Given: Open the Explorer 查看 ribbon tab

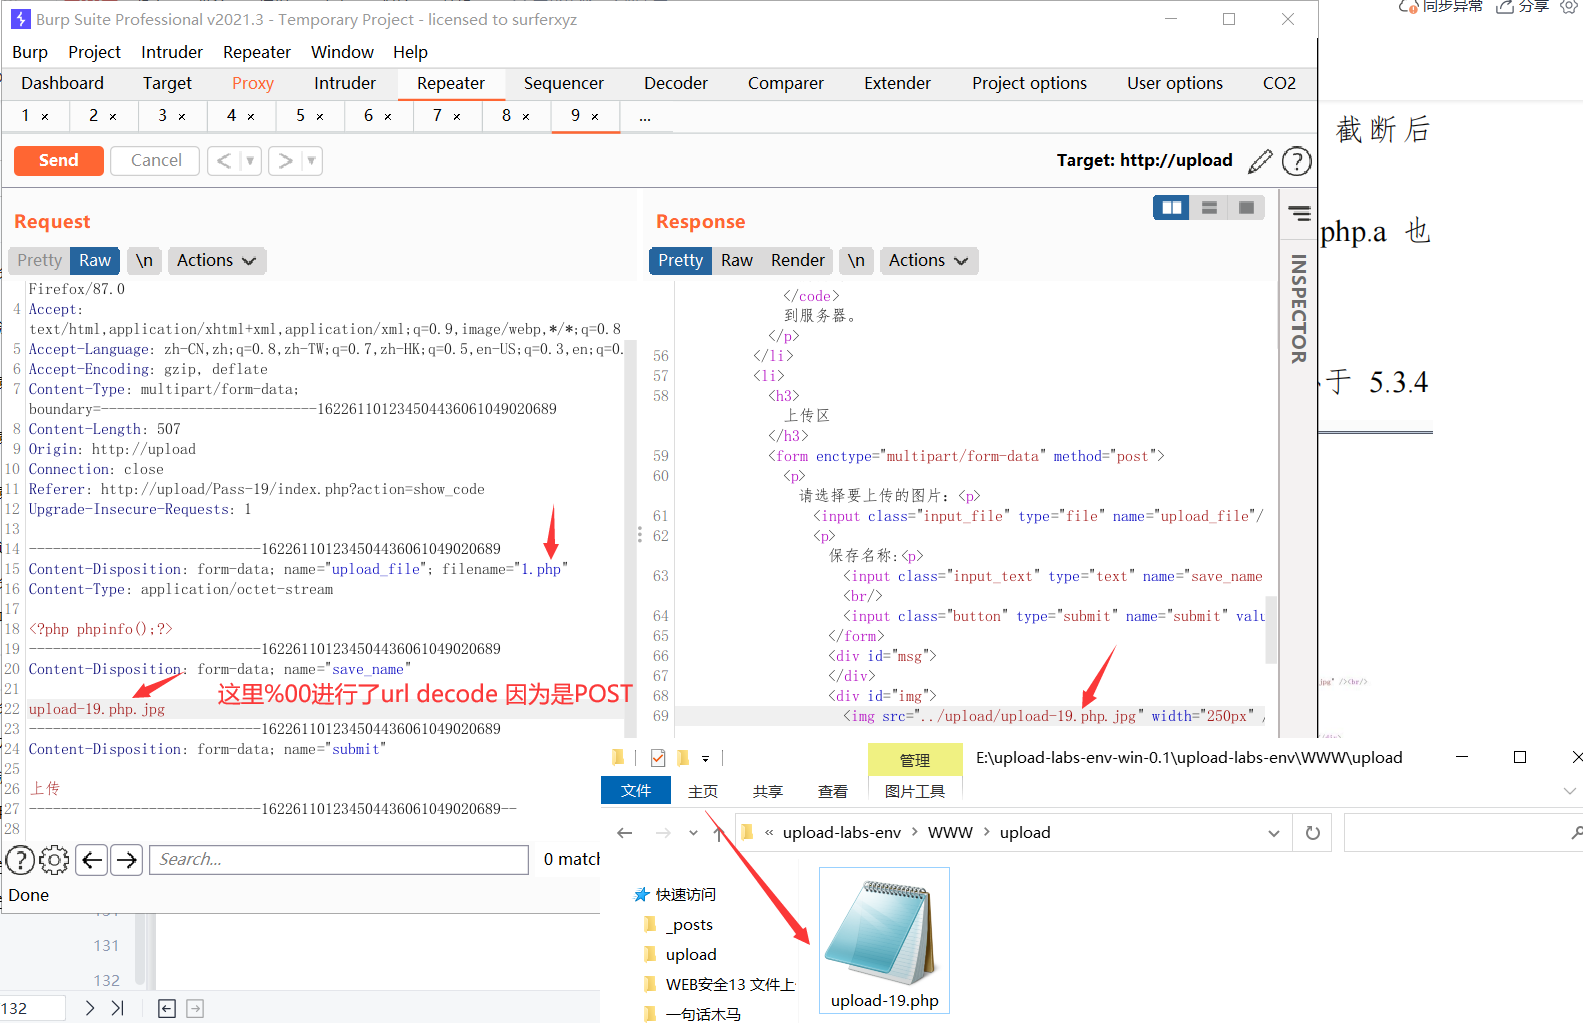Looking at the screenshot, I should (x=832, y=791).
